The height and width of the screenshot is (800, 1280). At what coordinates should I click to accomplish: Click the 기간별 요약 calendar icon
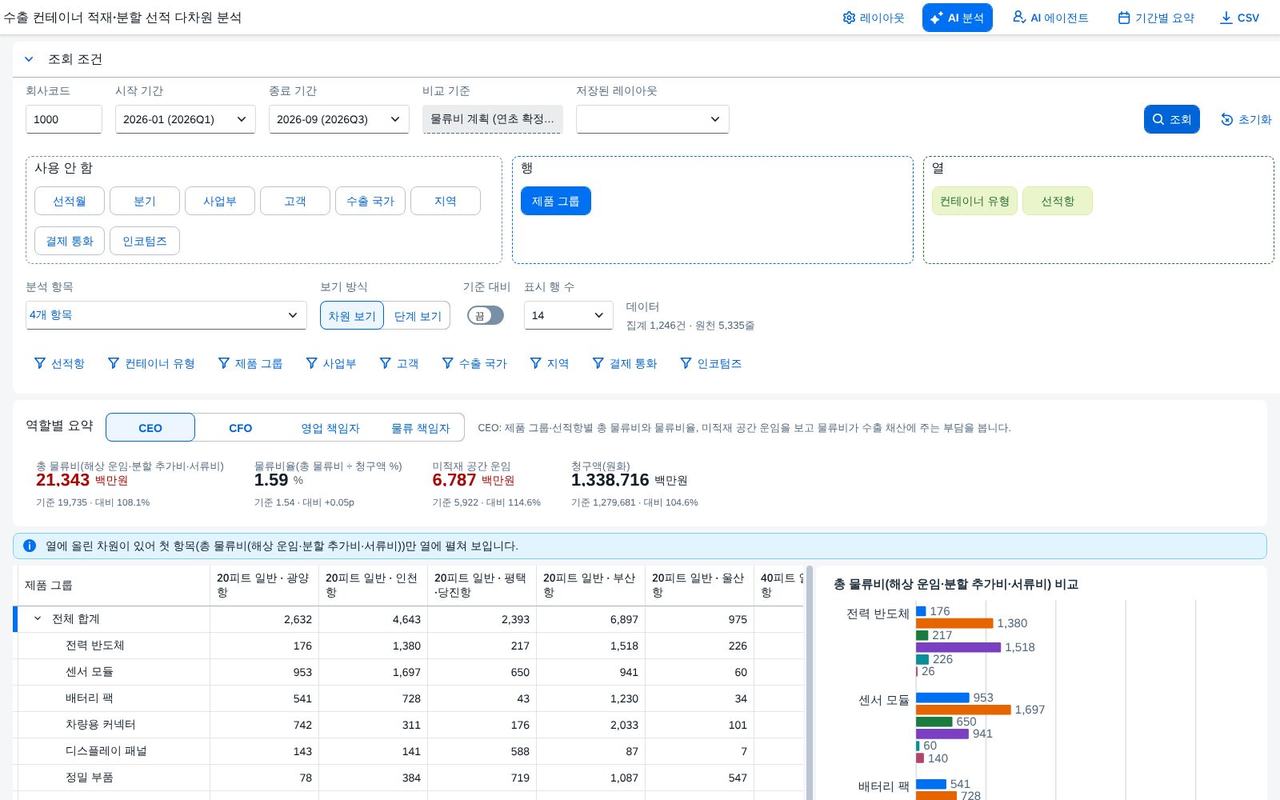point(1124,18)
